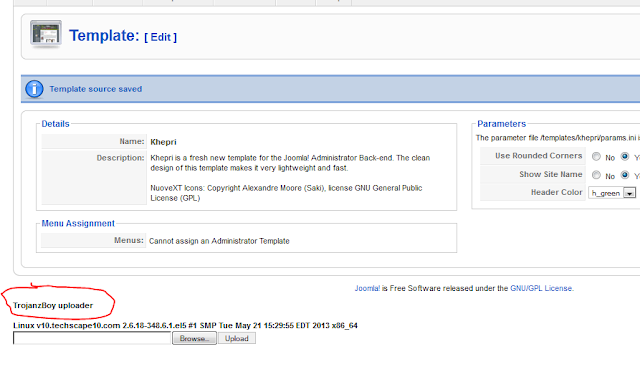Click the Linux v10.techscape10.com server info line

click(185, 325)
